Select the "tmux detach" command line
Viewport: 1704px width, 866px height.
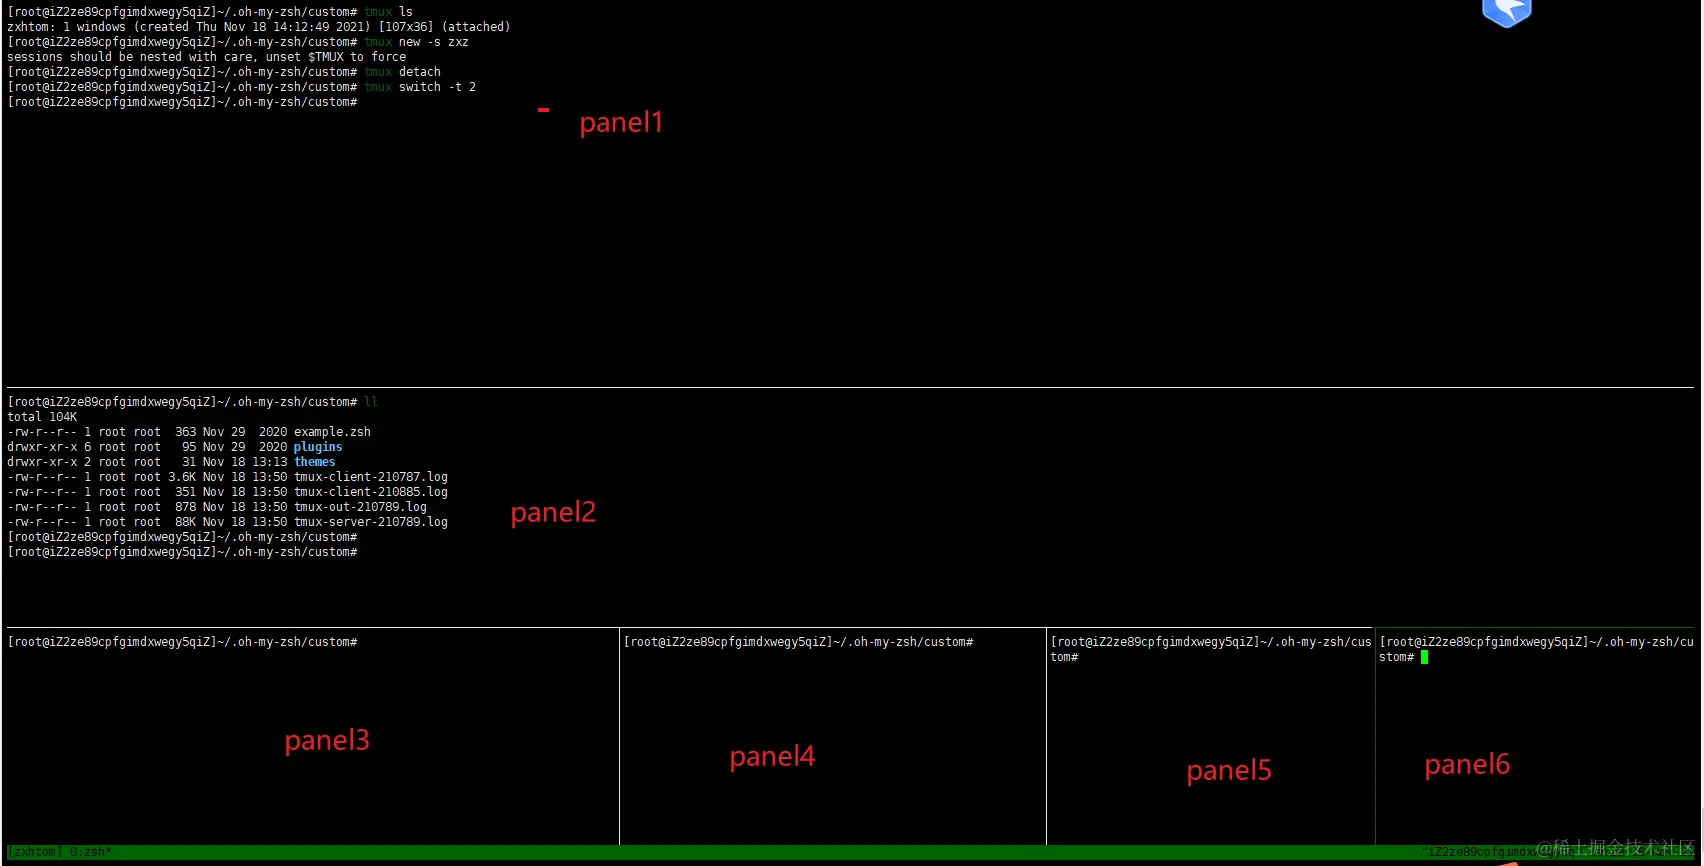tap(402, 72)
